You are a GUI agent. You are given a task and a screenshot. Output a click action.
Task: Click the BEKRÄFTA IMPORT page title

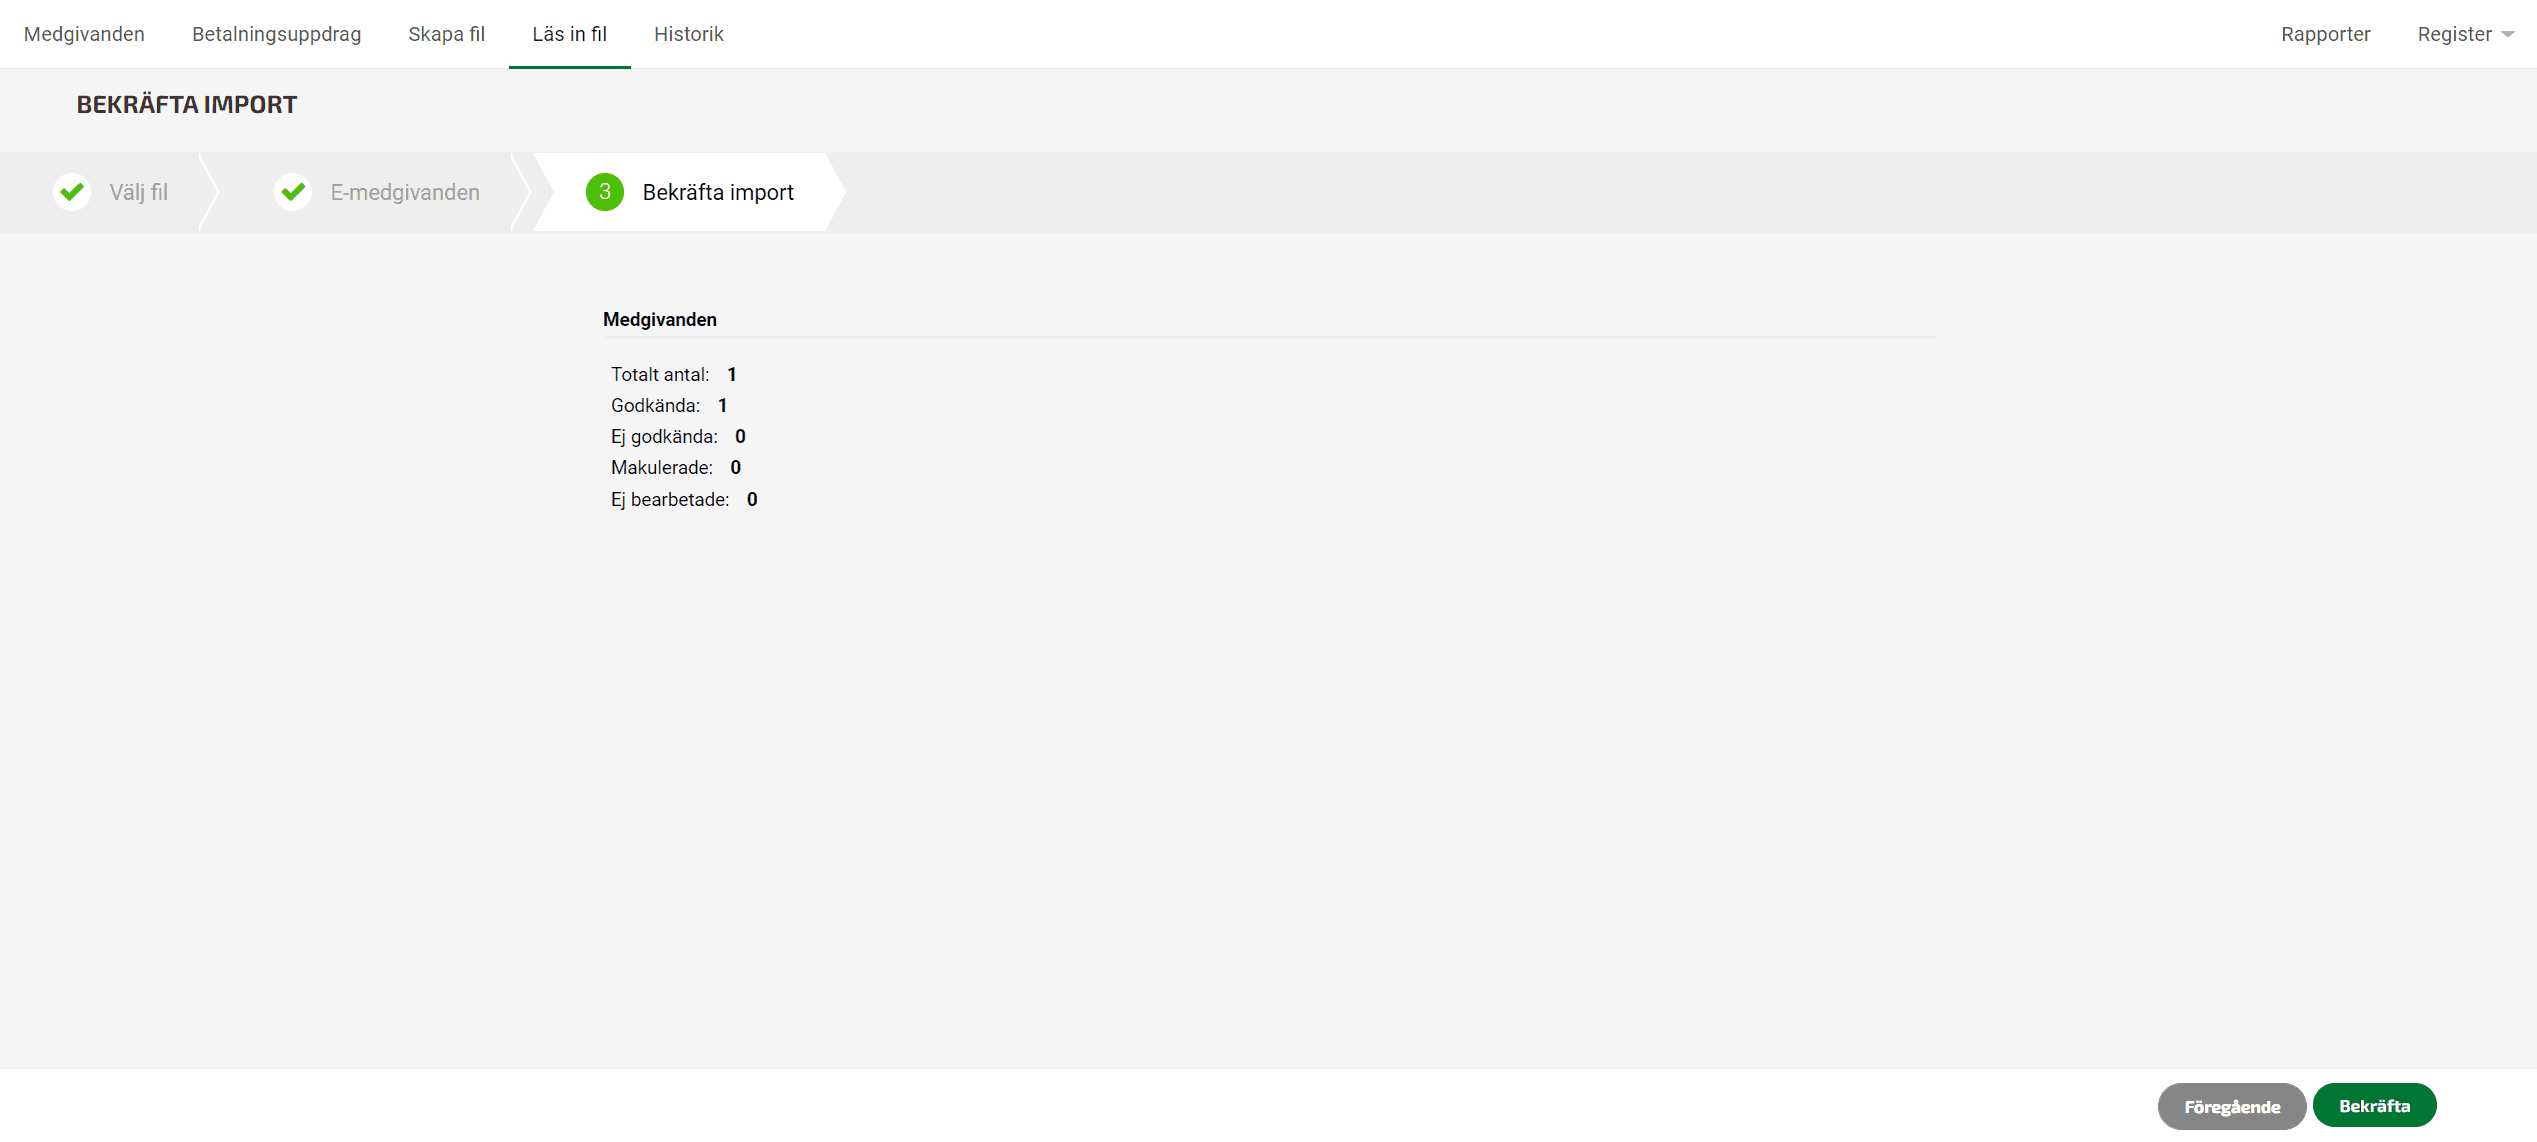coord(187,105)
